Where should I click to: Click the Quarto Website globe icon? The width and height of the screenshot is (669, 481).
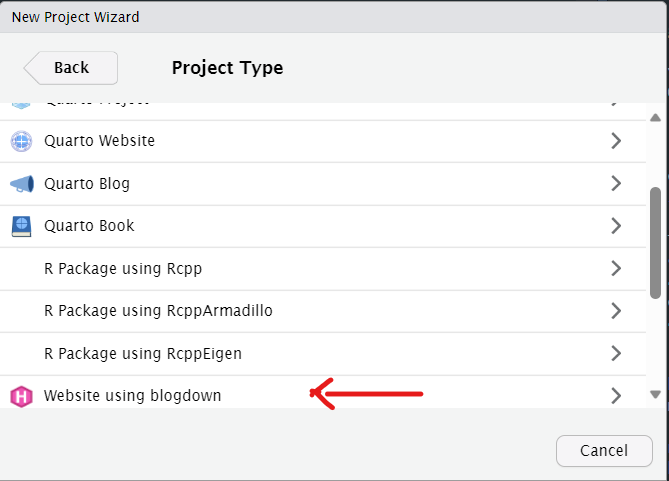[21, 141]
